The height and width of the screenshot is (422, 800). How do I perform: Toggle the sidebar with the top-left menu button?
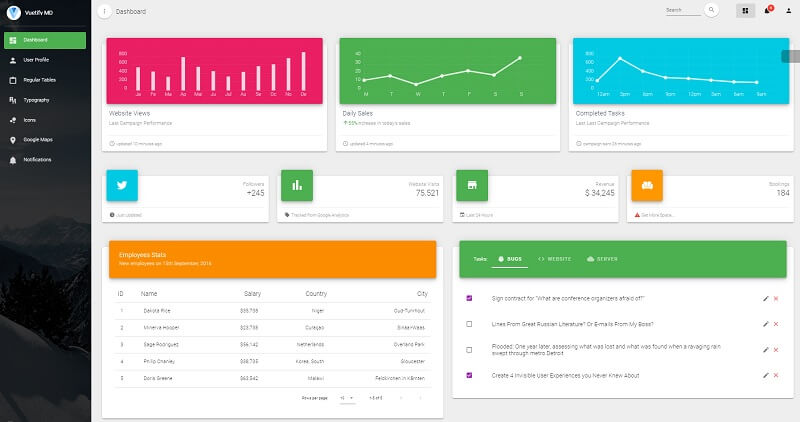(105, 11)
